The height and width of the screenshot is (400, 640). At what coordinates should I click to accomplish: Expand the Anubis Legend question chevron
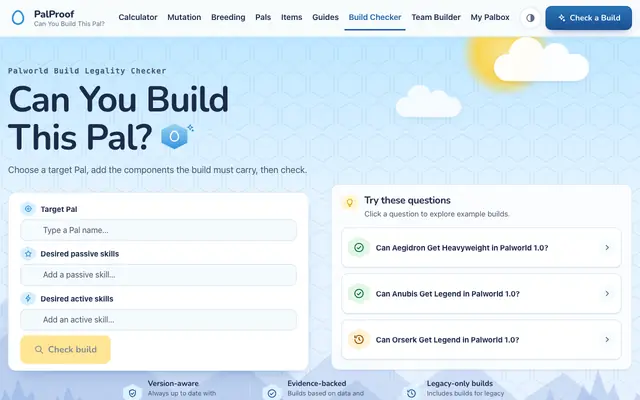pos(607,293)
